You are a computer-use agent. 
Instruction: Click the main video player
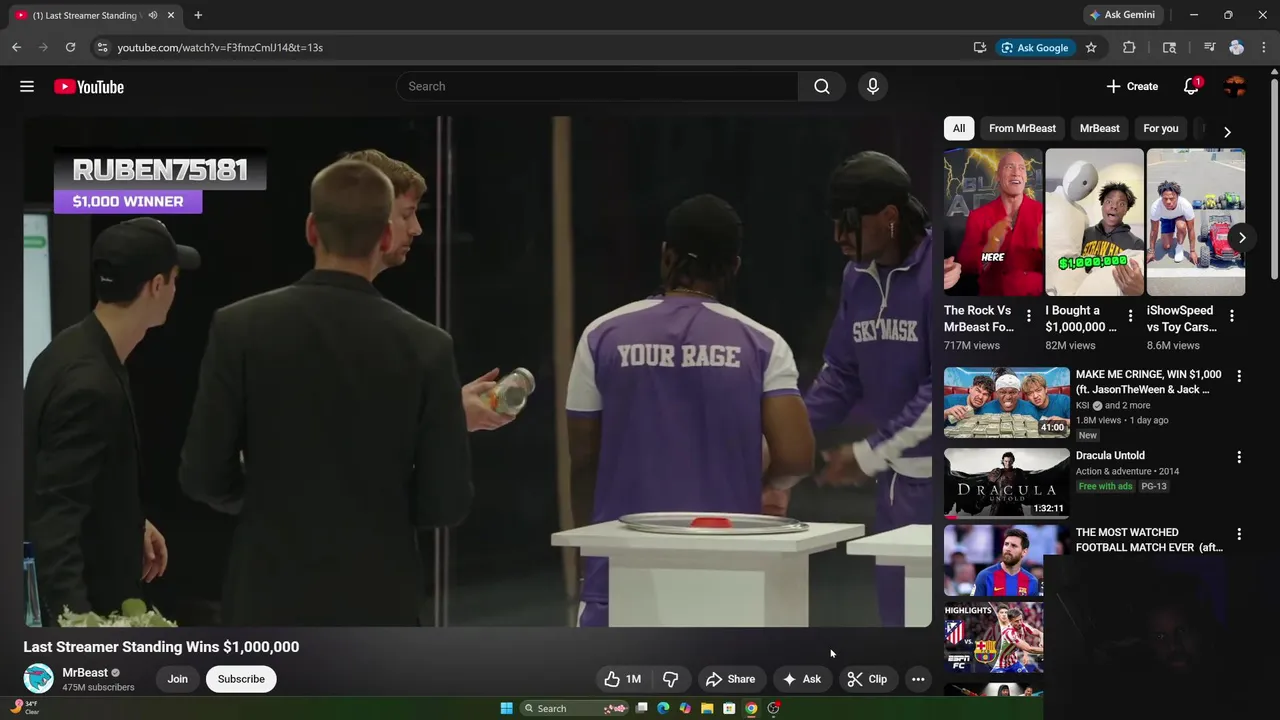click(x=478, y=372)
